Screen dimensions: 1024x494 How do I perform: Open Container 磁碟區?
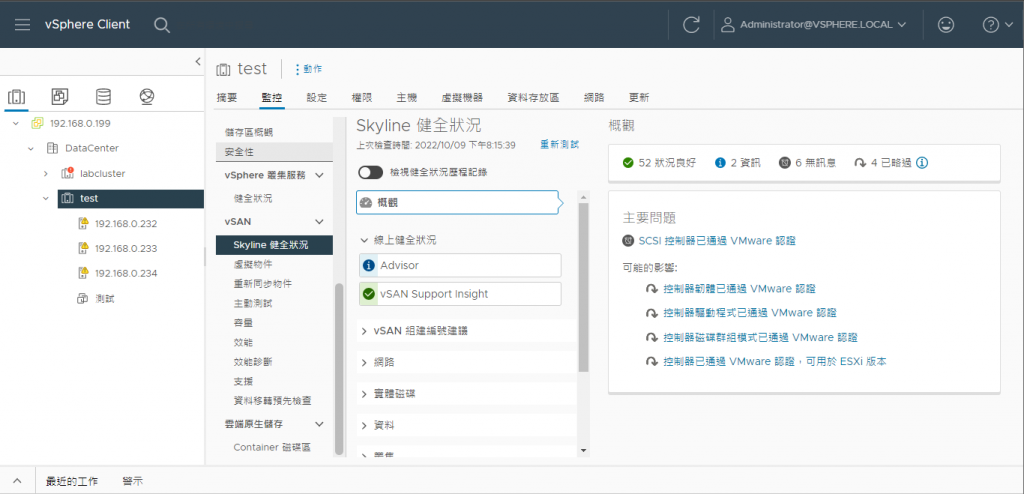(x=272, y=448)
